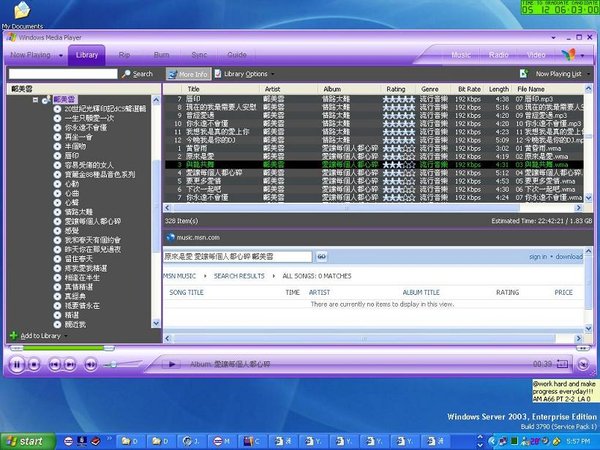Viewport: 600px width, 450px height.
Task: Sort tracks by Bit Rate column
Action: pos(469,89)
